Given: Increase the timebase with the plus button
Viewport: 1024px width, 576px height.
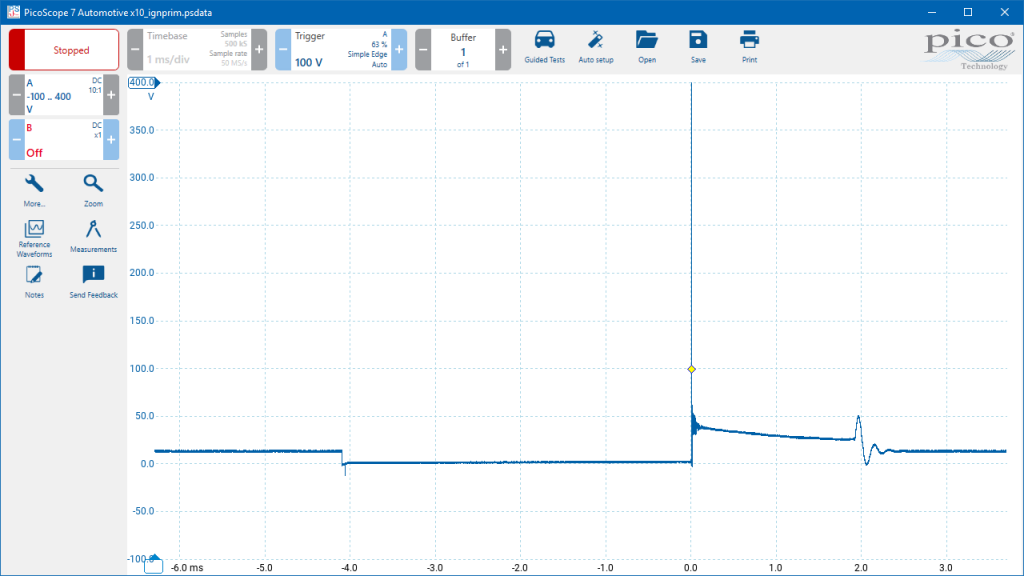Looking at the screenshot, I should point(259,50).
